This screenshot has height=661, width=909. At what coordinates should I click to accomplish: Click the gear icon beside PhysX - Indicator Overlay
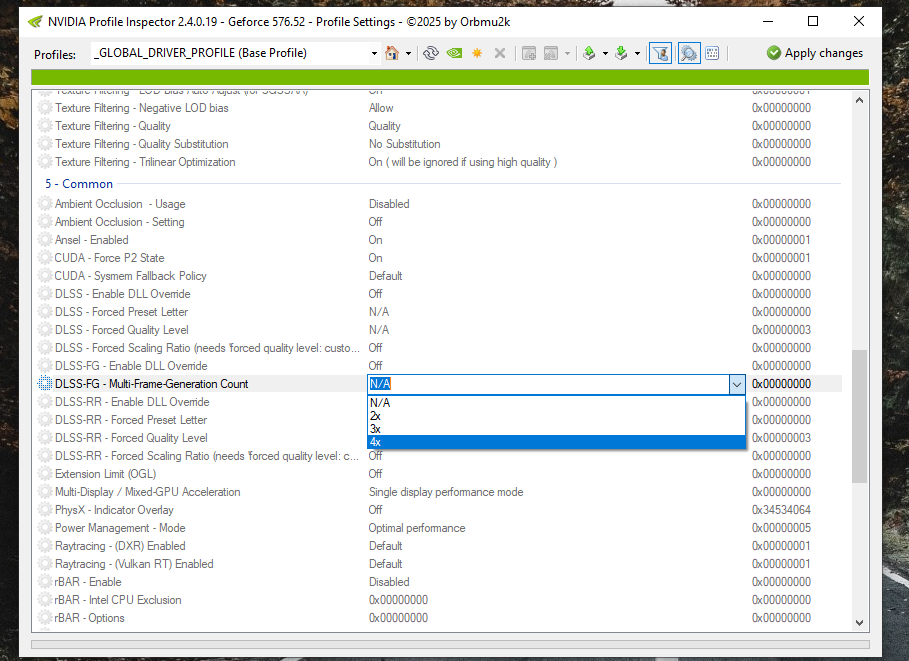coord(45,510)
